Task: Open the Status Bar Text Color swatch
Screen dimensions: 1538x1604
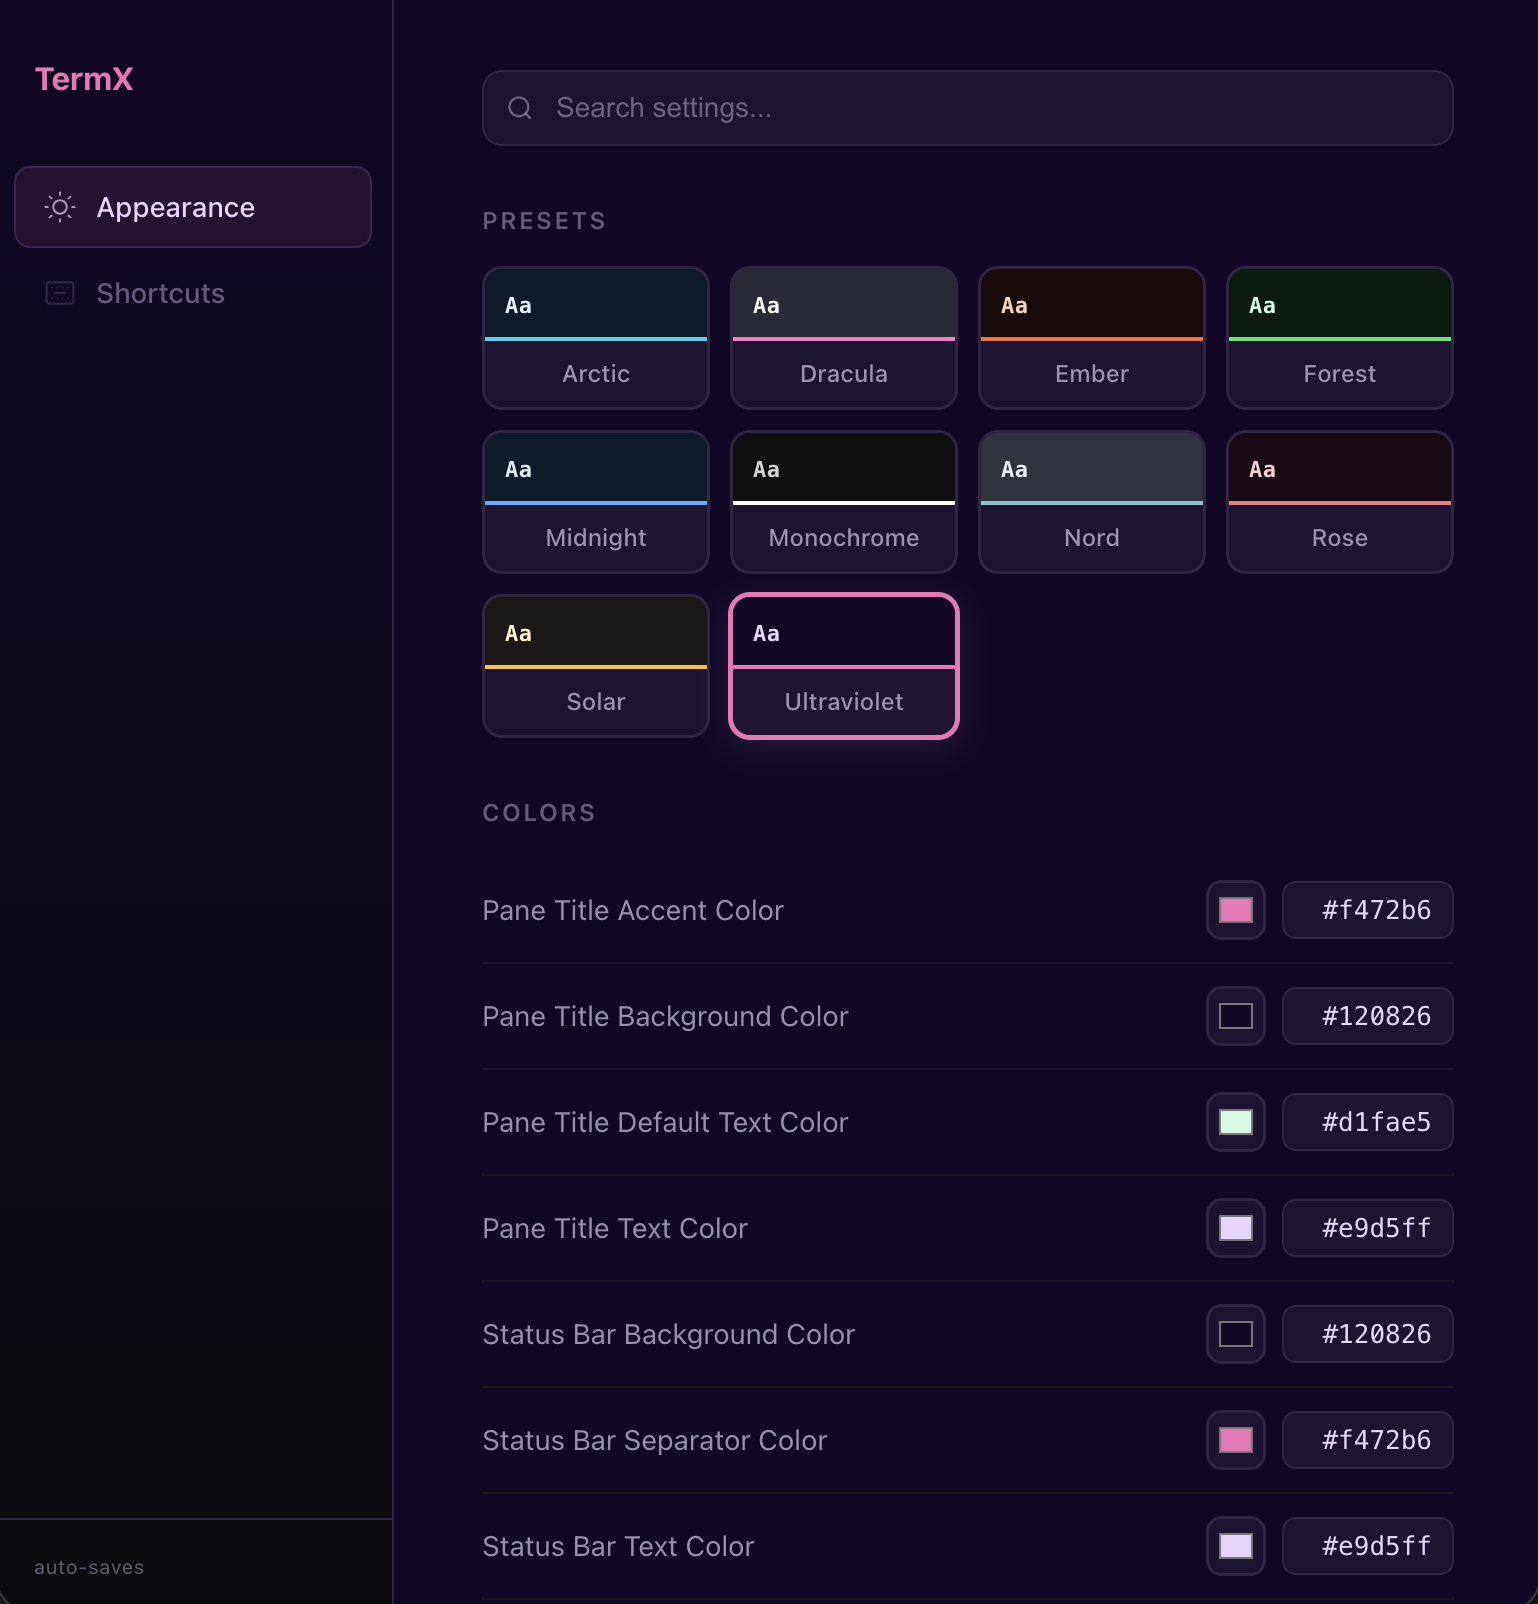Action: click(1236, 1546)
